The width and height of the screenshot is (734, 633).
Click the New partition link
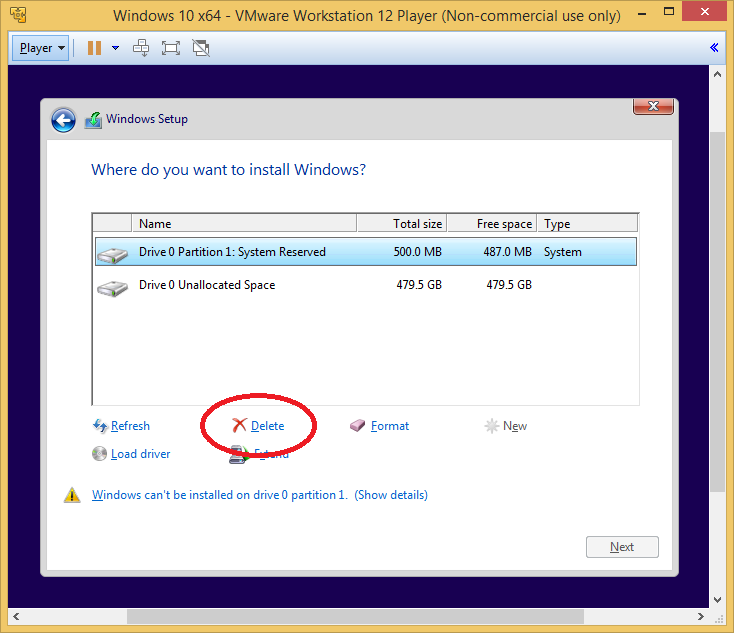pos(514,426)
